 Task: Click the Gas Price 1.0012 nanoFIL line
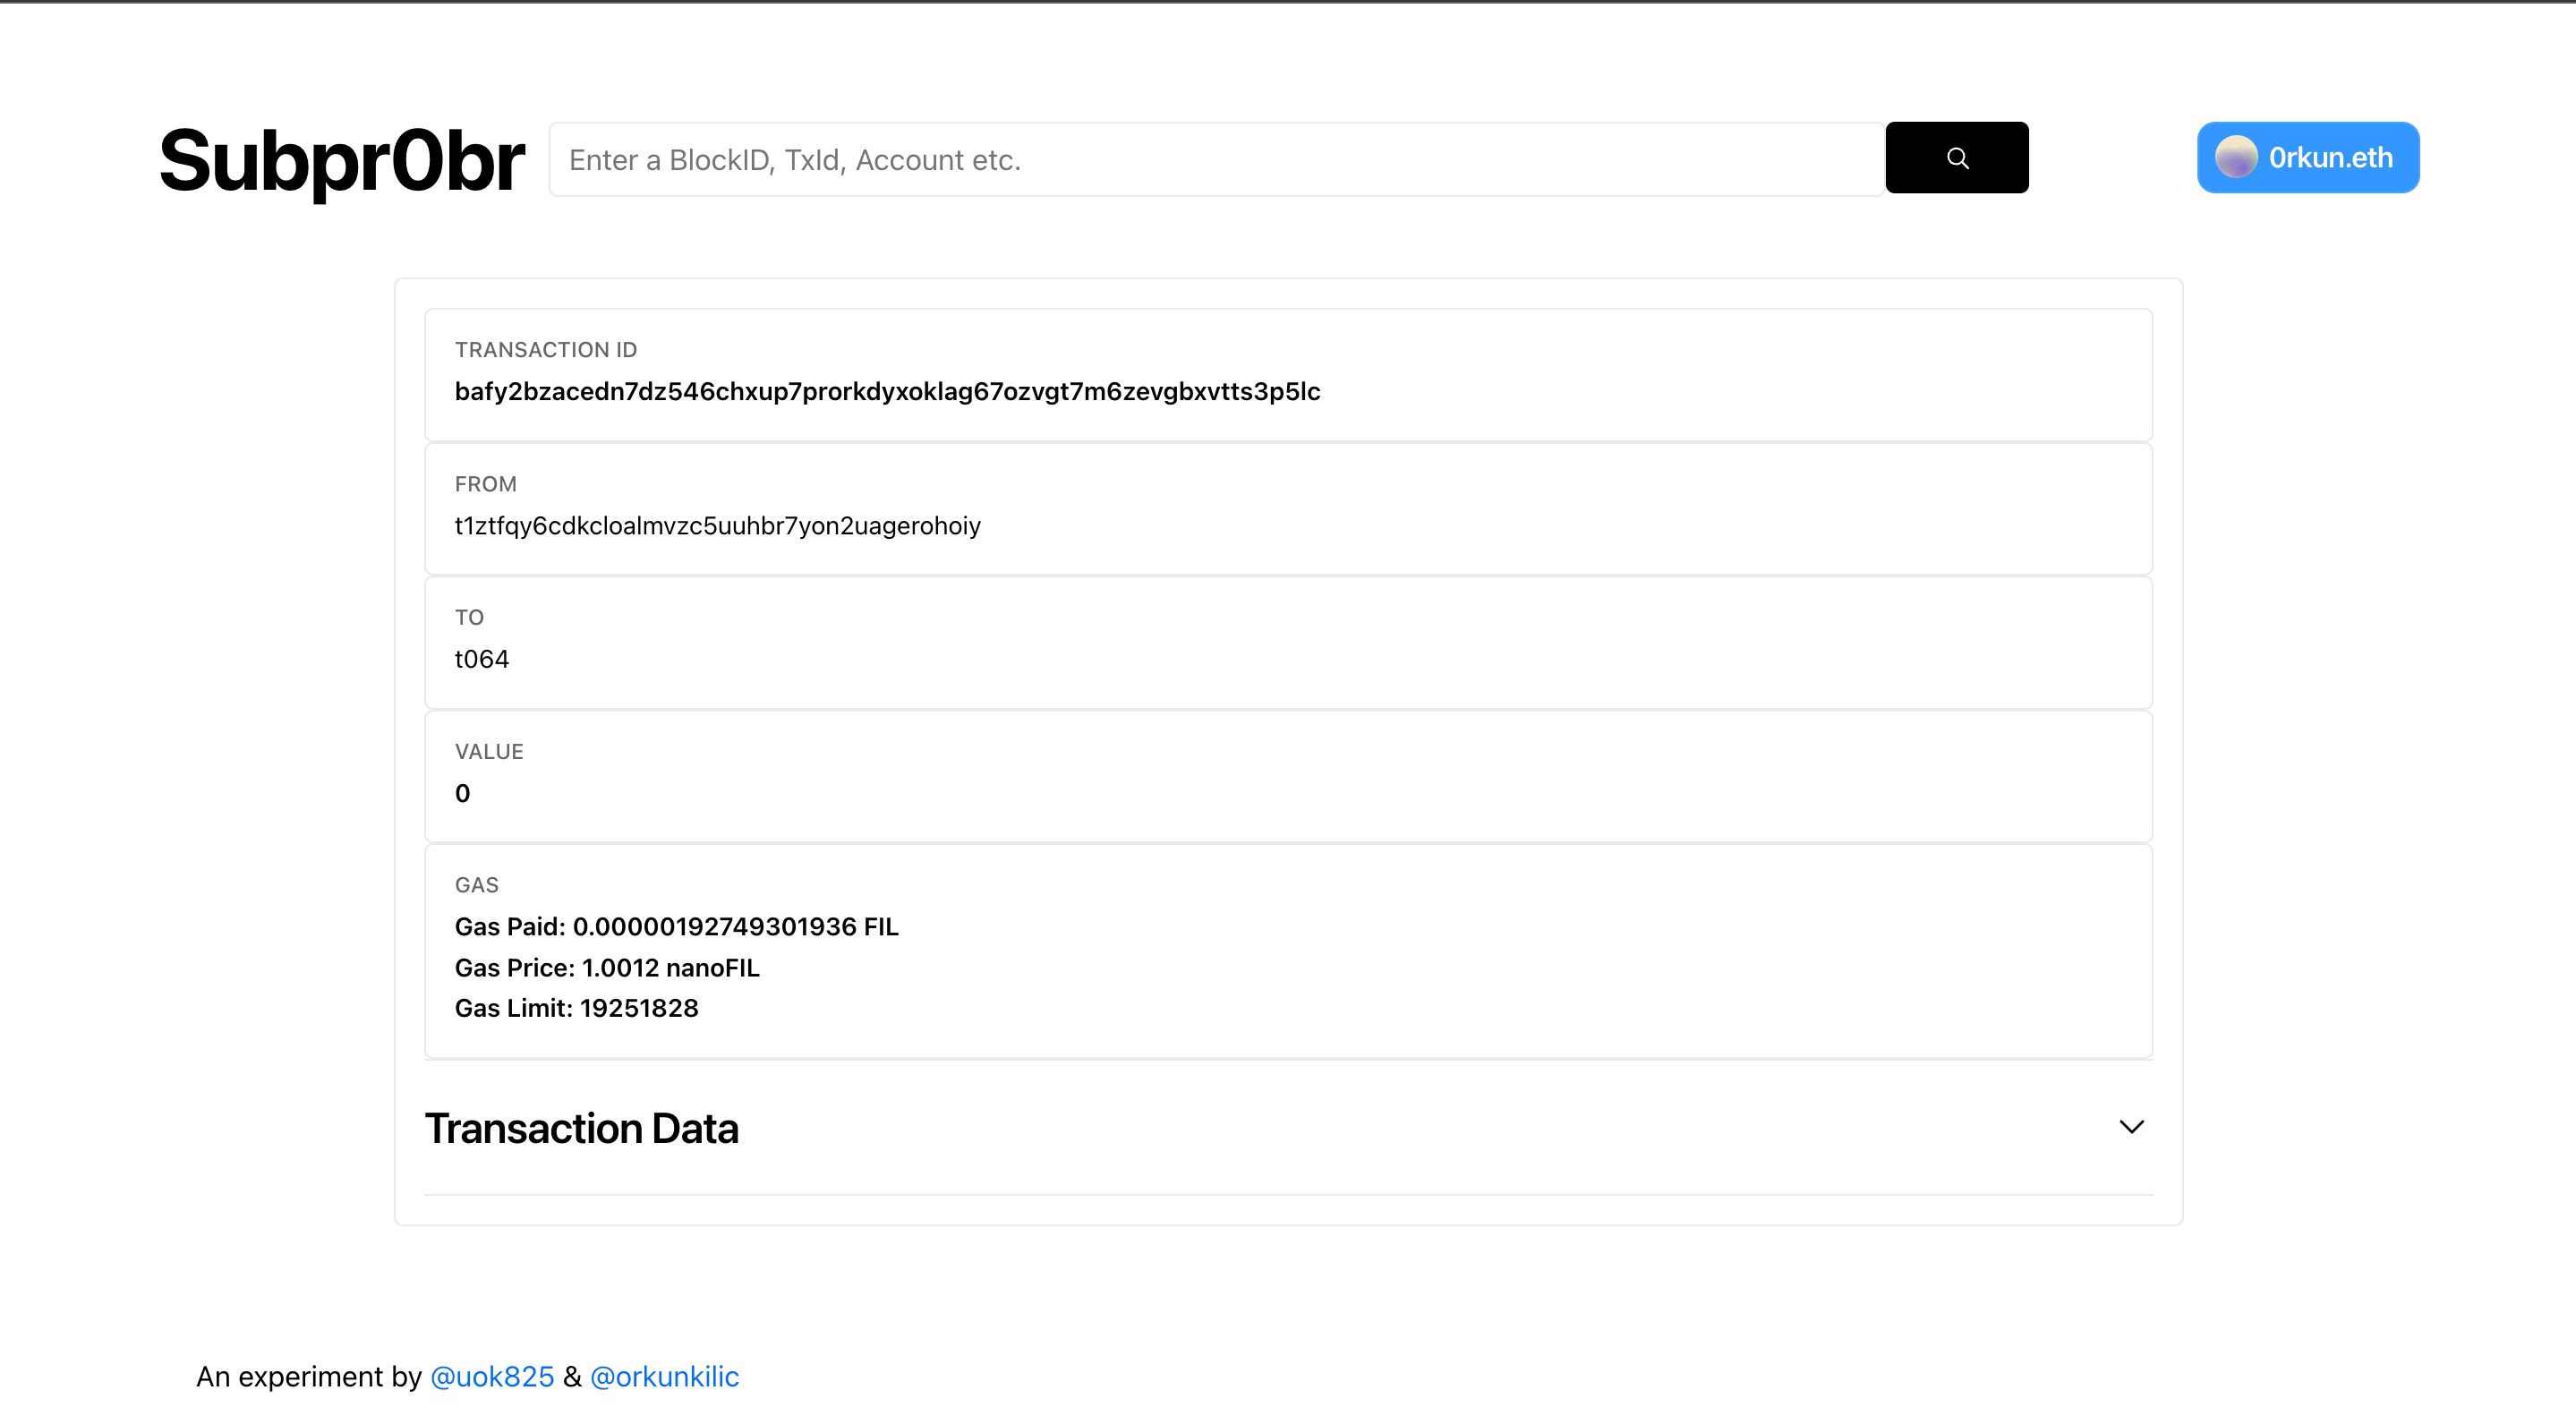point(607,968)
